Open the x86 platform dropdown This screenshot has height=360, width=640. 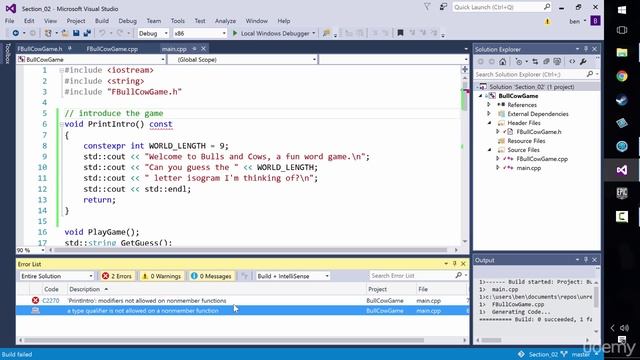point(200,33)
